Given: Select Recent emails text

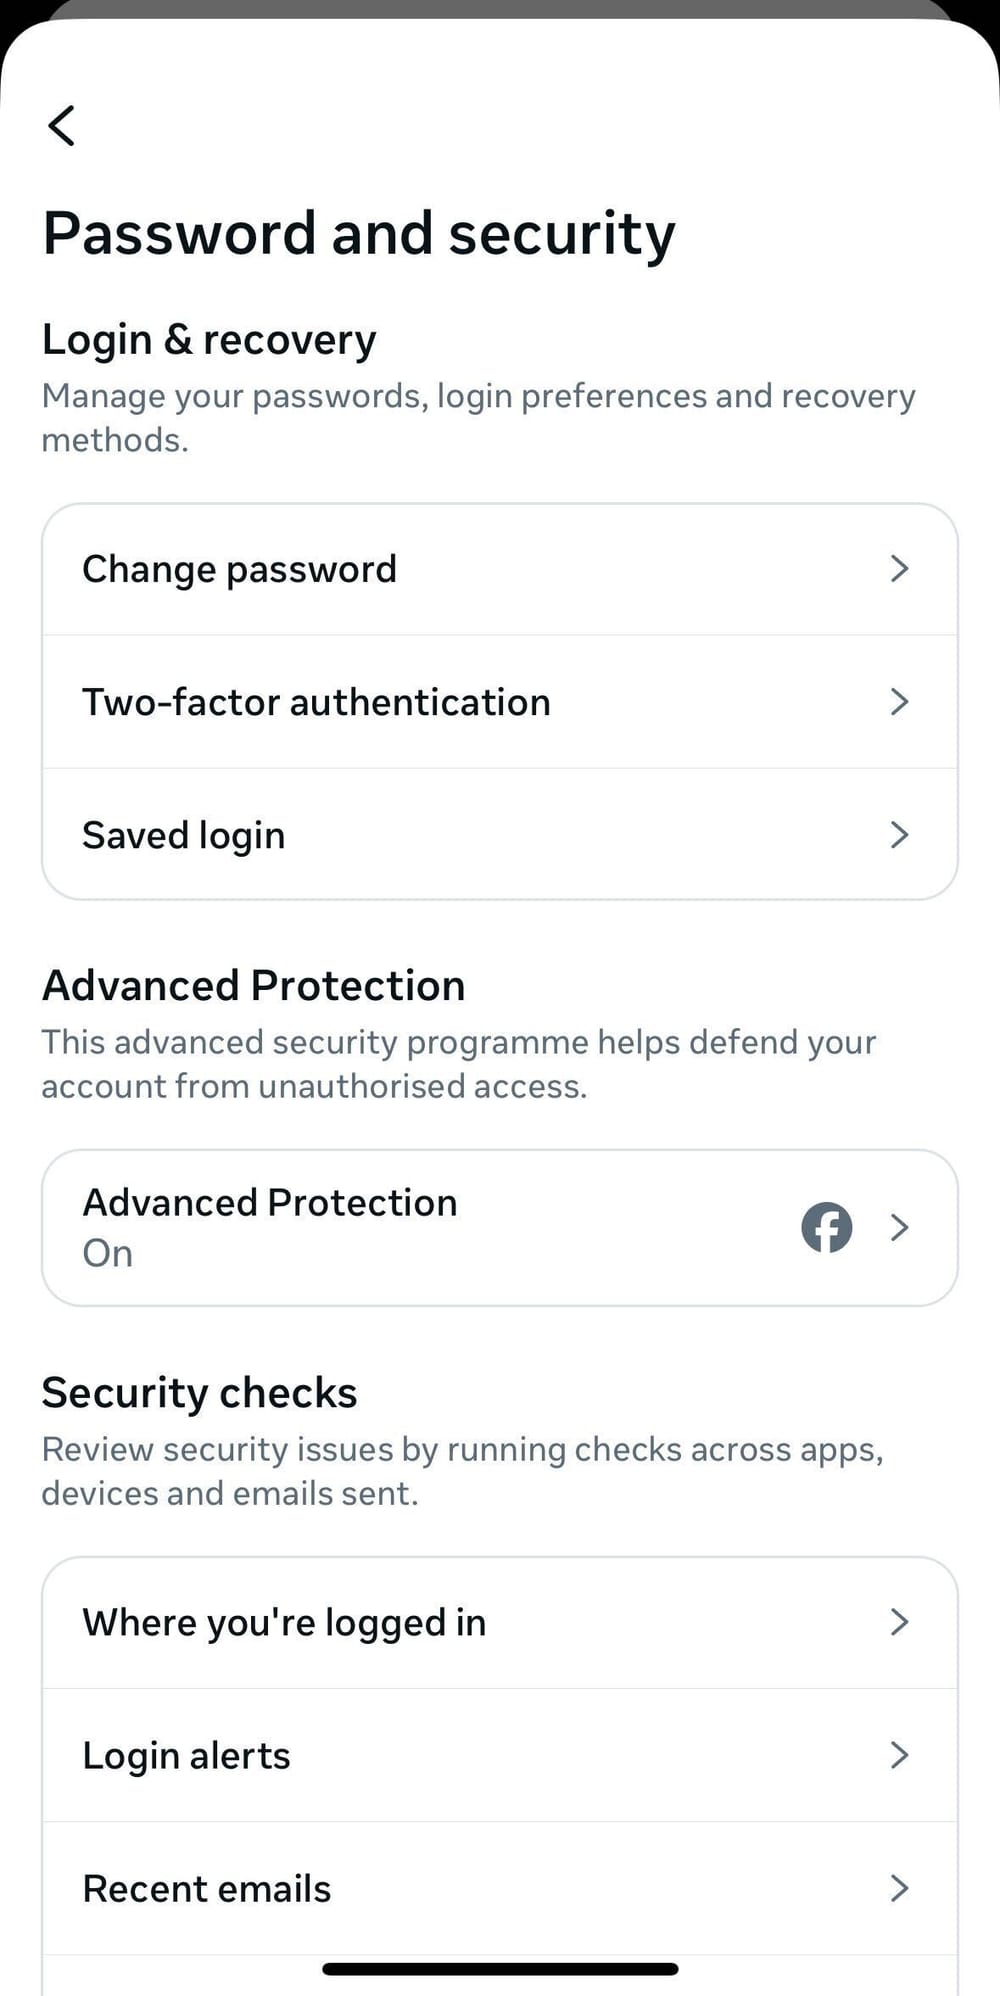Looking at the screenshot, I should tap(207, 1888).
